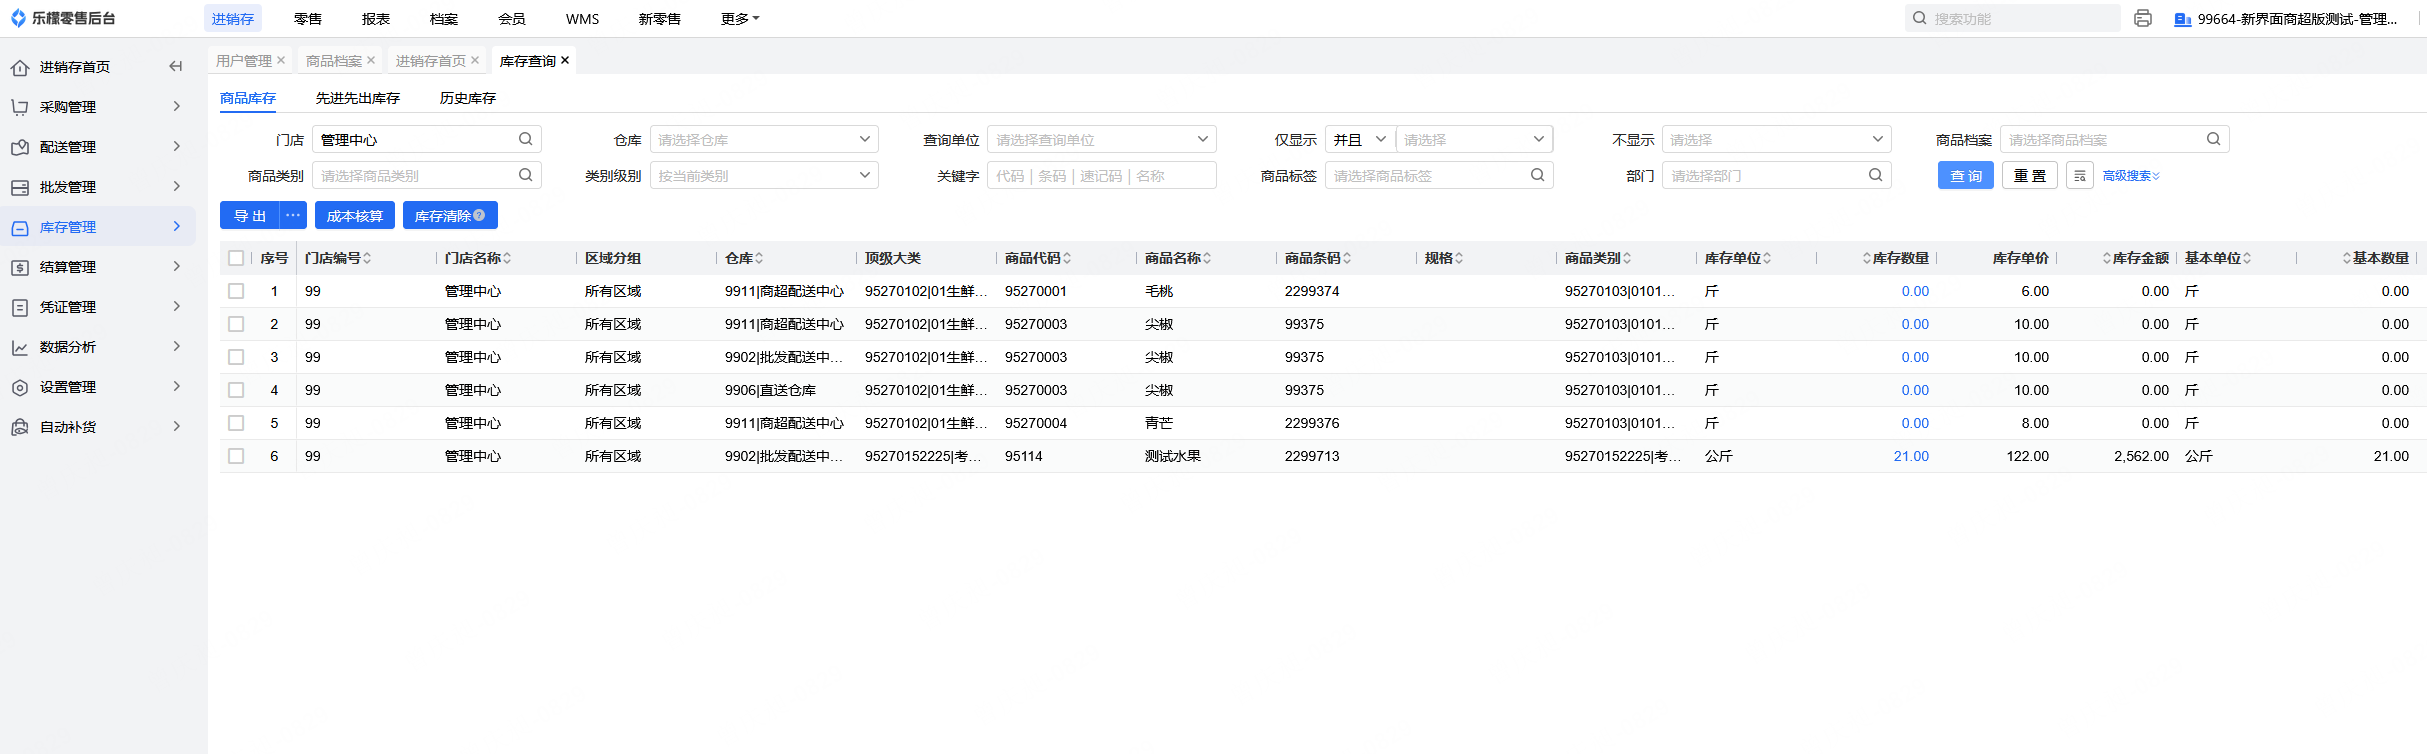Click the 进销存首页 home icon in sidebar
The image size is (2427, 754).
[x=20, y=68]
